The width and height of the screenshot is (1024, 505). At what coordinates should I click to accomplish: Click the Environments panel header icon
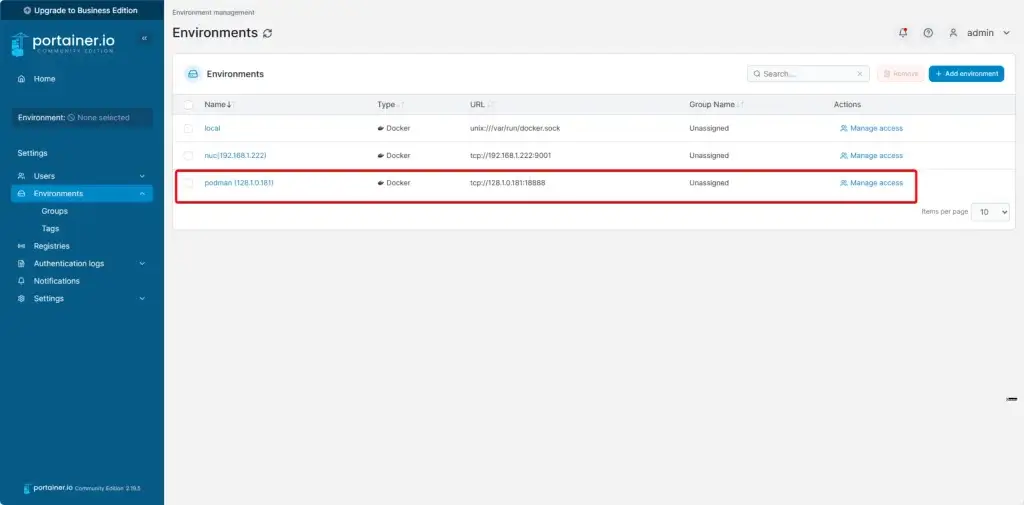(x=192, y=74)
